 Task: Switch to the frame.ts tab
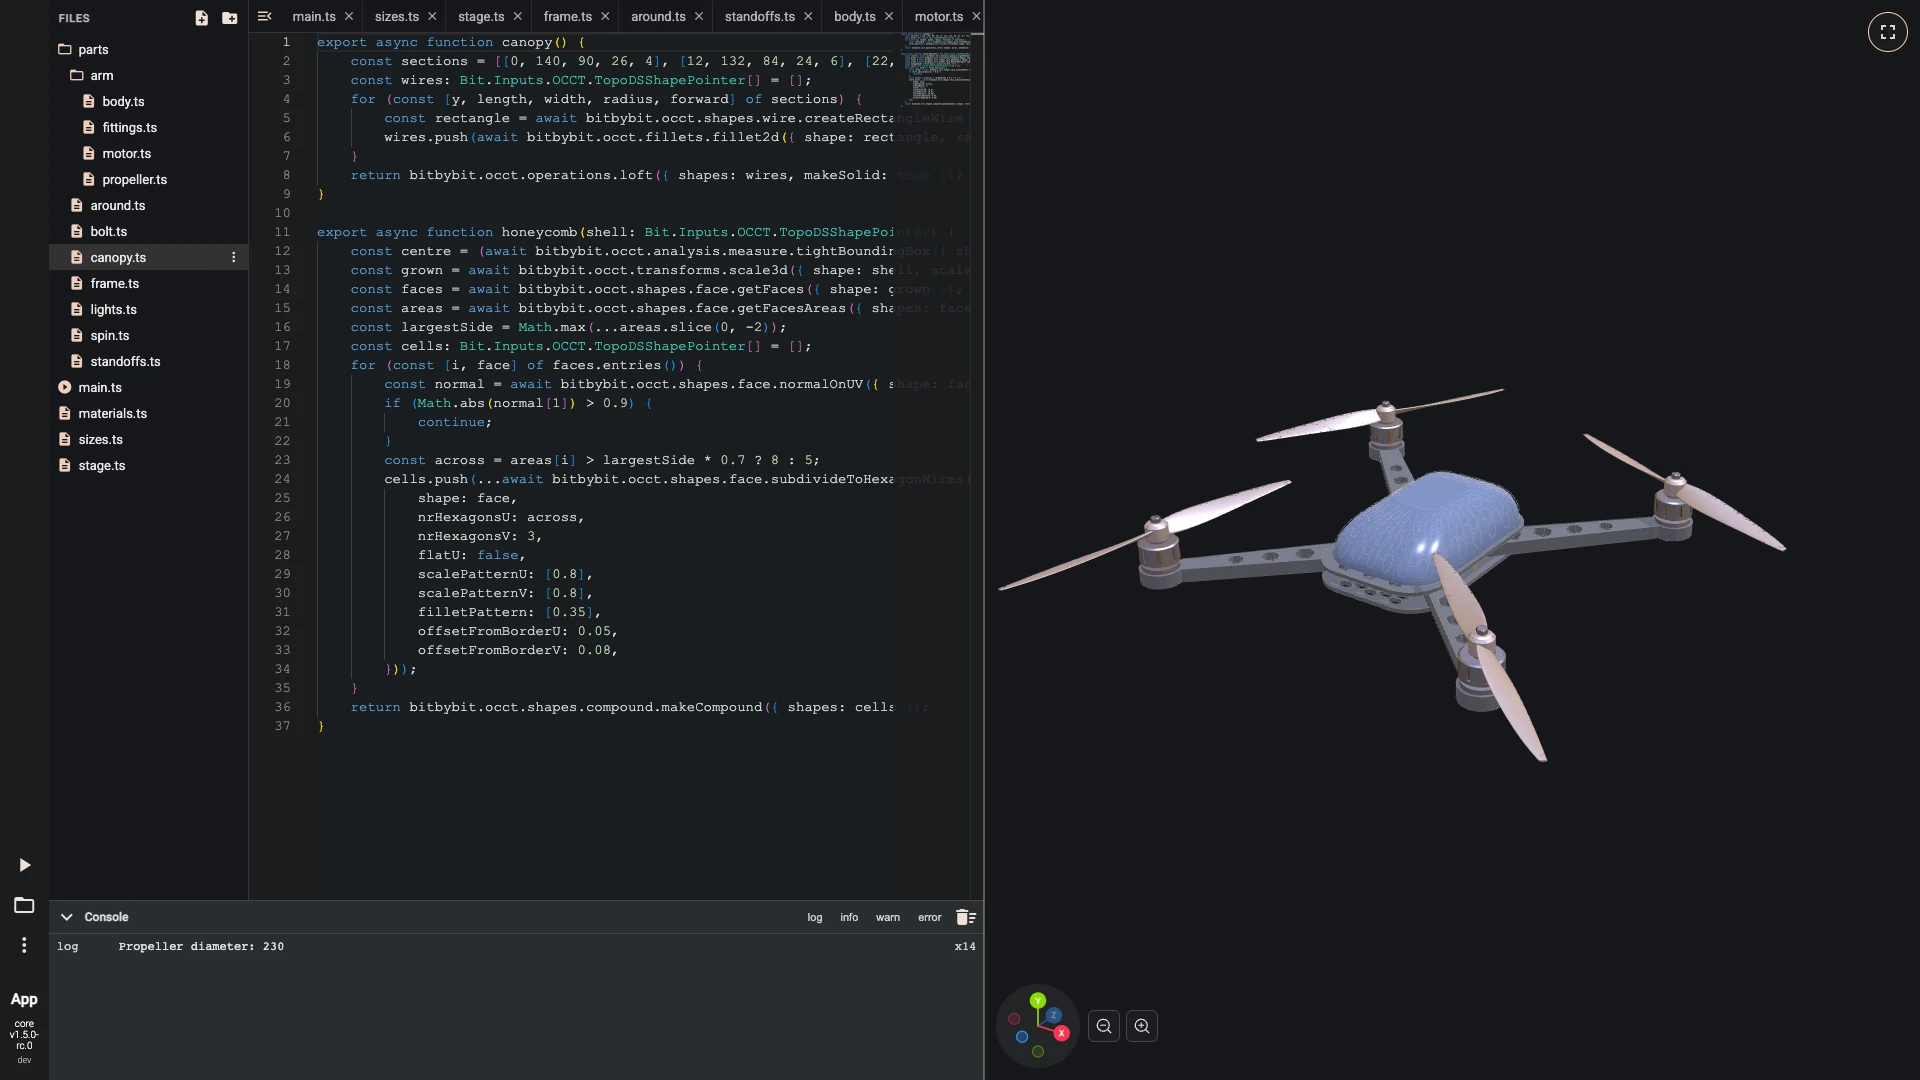(567, 16)
